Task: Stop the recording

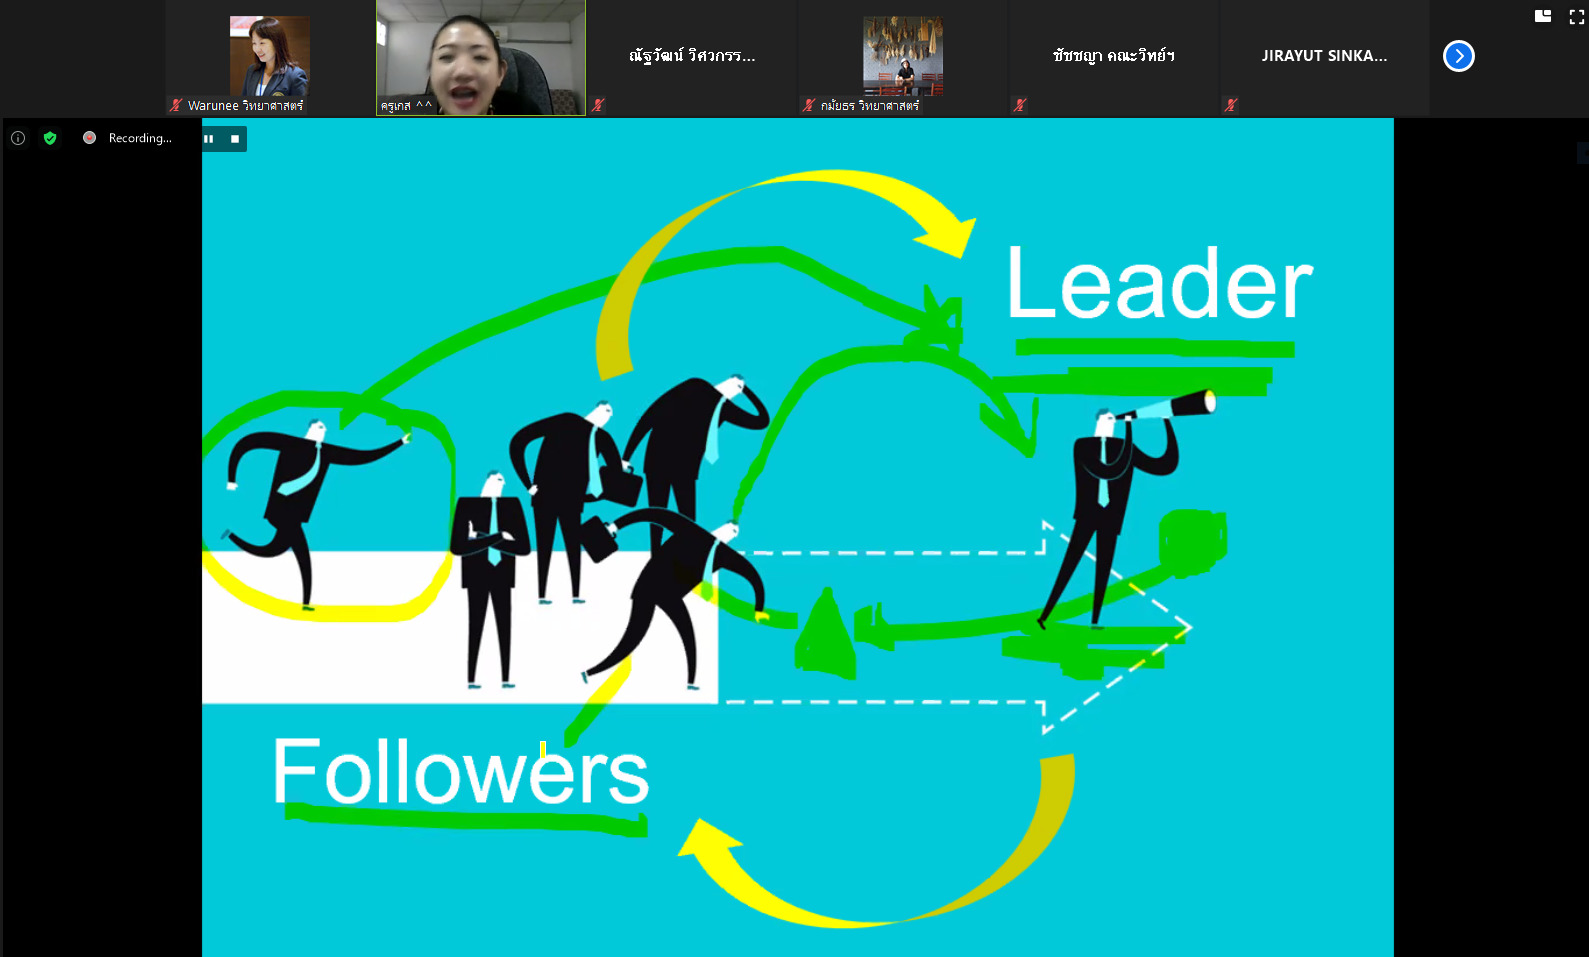Action: pyautogui.click(x=235, y=139)
